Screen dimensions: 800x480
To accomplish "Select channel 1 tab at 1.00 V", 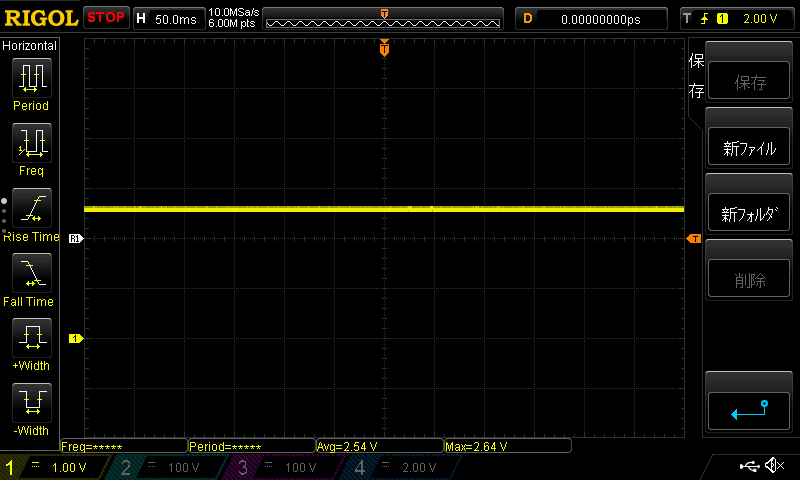I will pyautogui.click(x=54, y=467).
